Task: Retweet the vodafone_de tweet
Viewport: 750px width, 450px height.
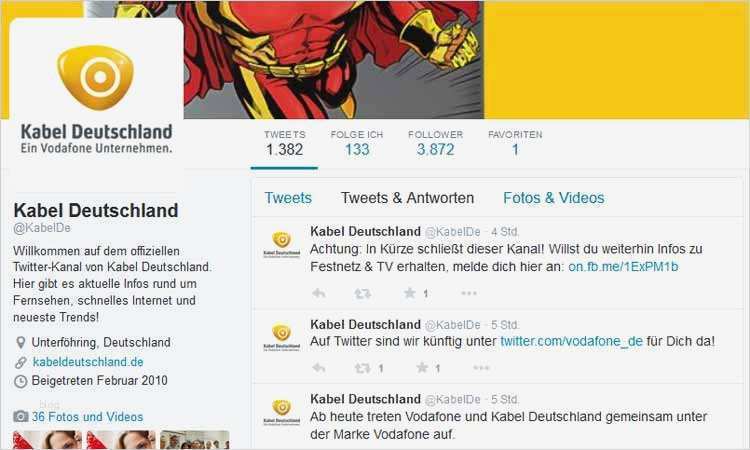Action: (x=363, y=368)
